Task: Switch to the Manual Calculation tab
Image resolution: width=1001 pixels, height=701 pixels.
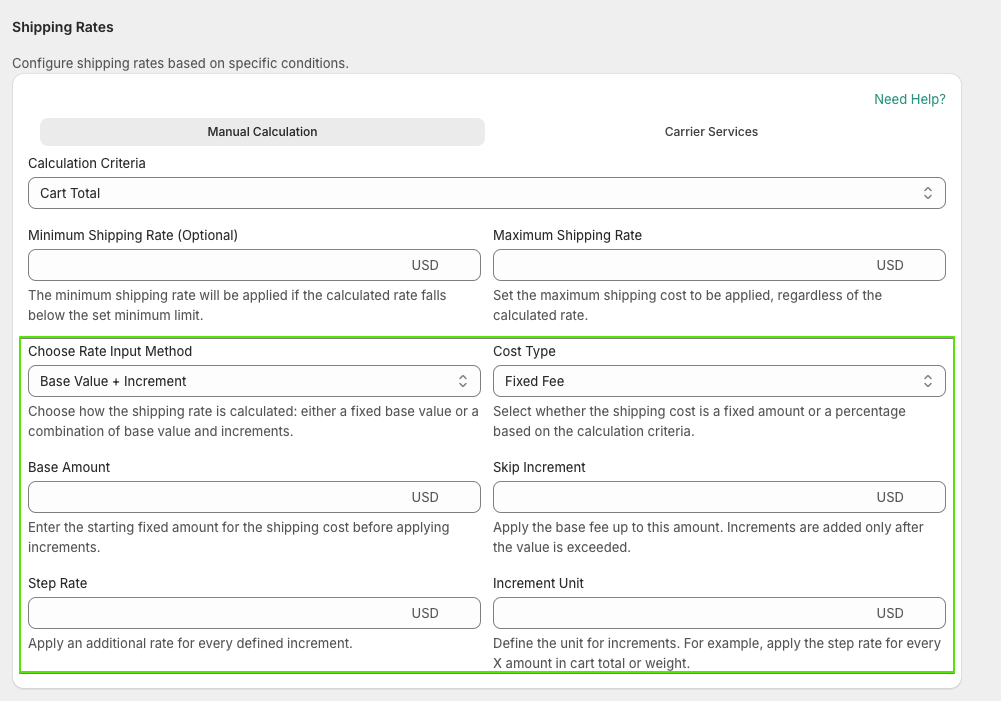Action: (262, 132)
